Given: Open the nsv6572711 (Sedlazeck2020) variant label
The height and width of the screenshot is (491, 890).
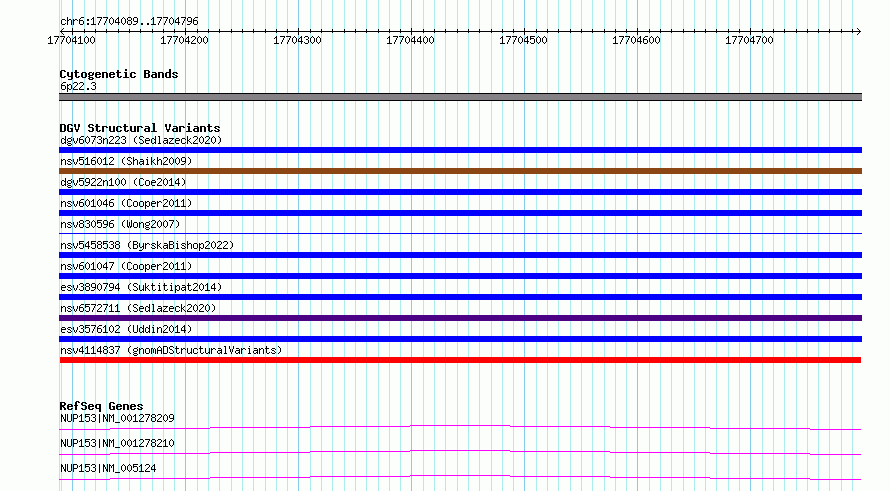Looking at the screenshot, I should tap(138, 308).
